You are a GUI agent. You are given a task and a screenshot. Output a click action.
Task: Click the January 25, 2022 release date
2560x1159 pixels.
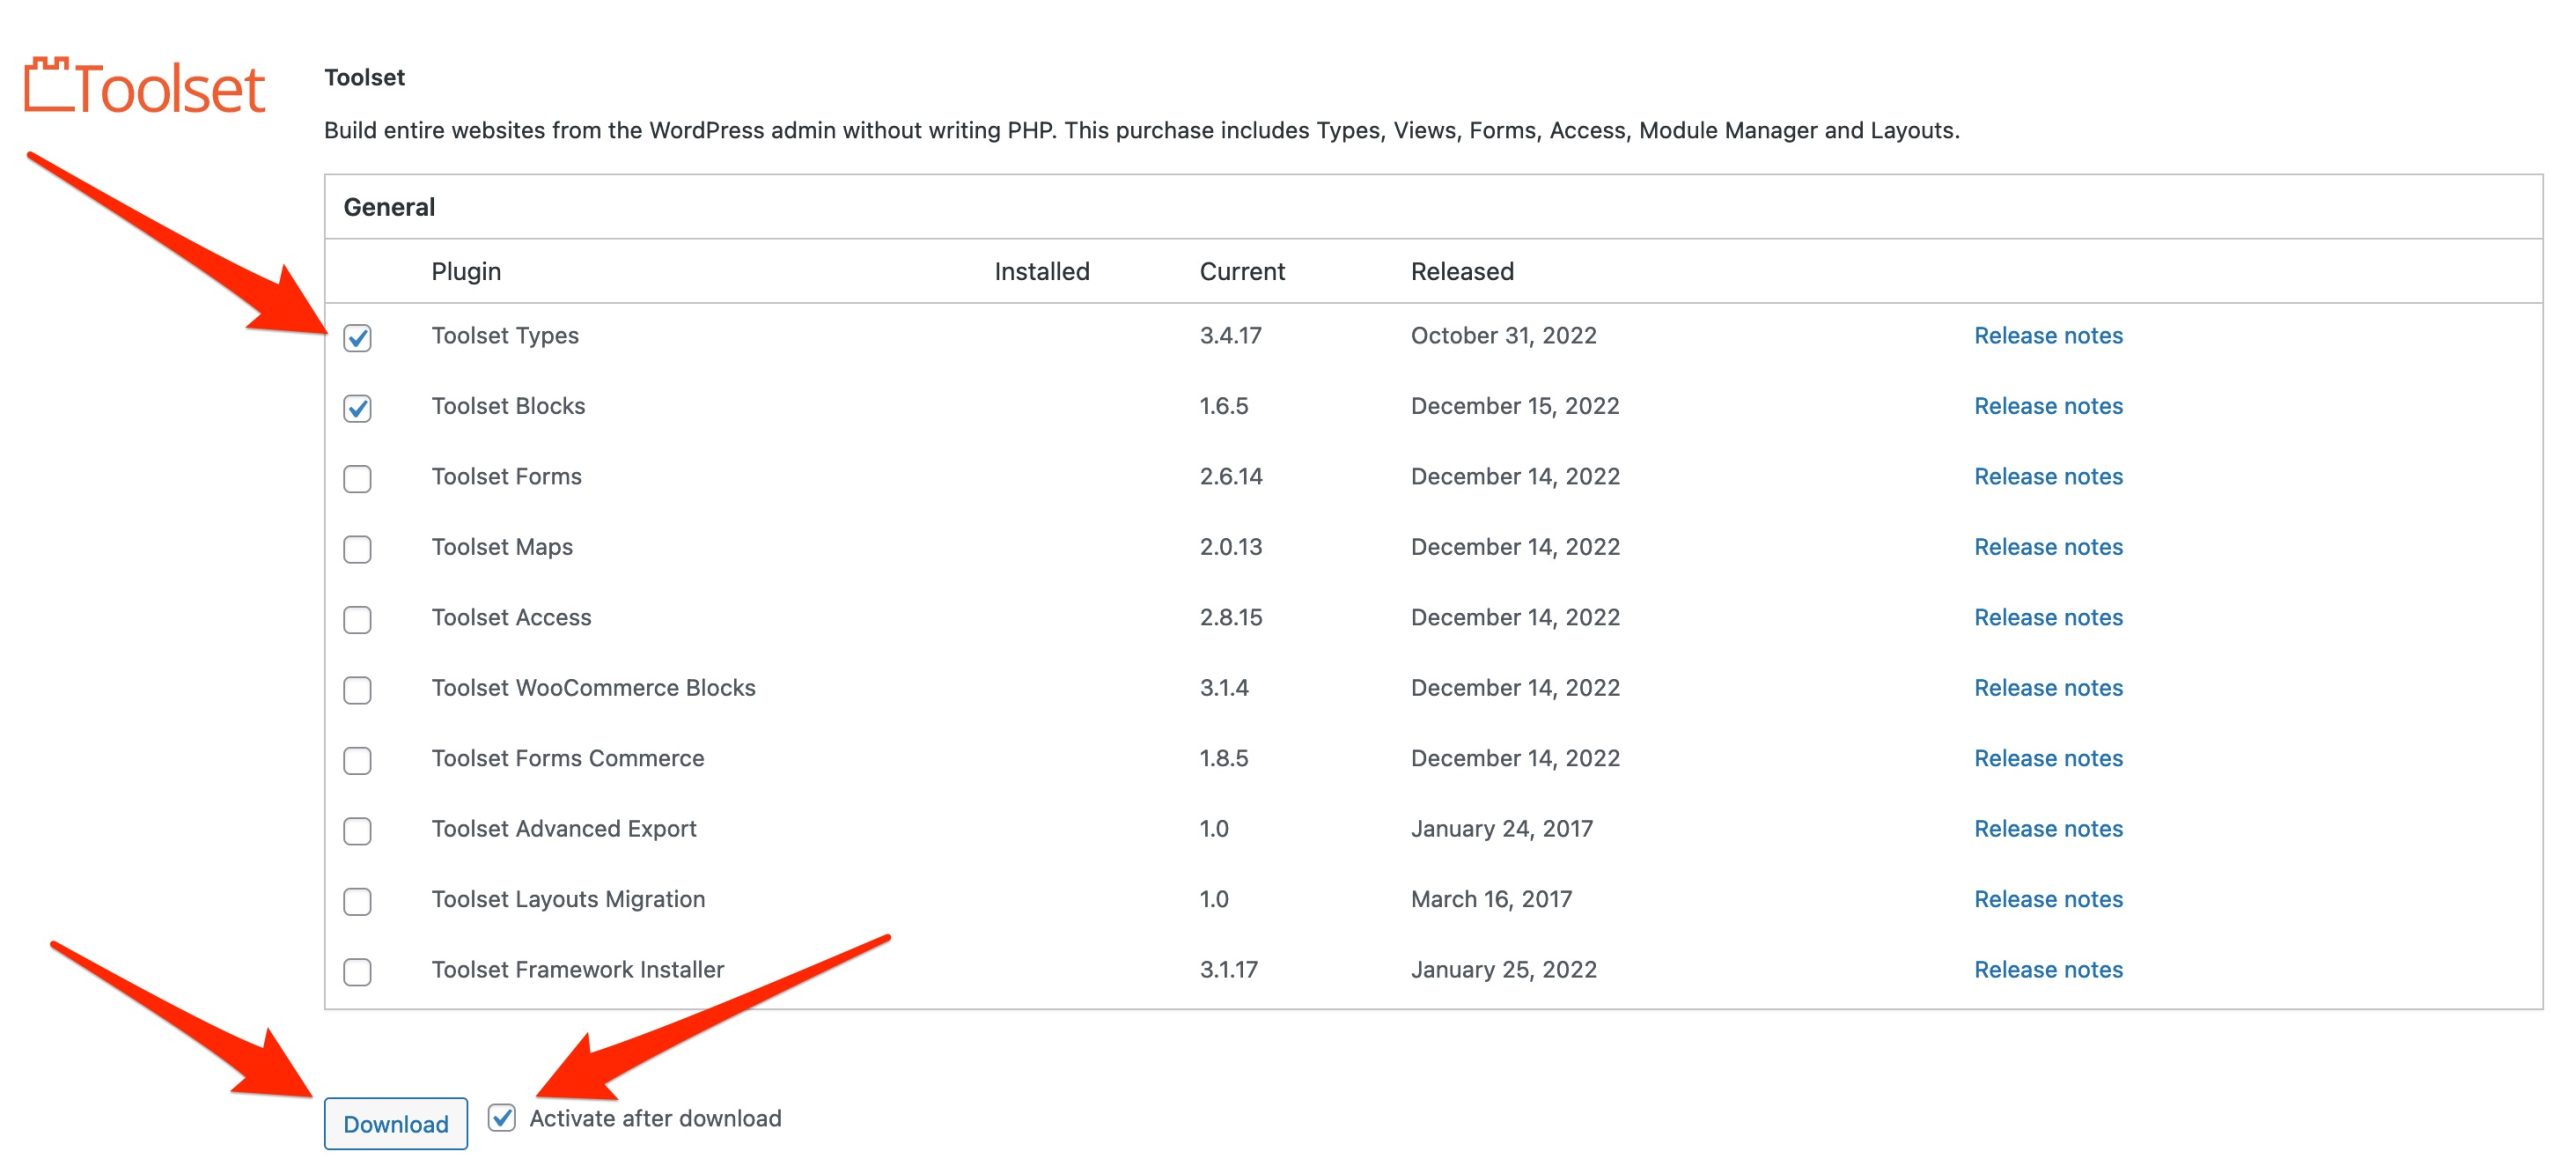(x=1503, y=970)
